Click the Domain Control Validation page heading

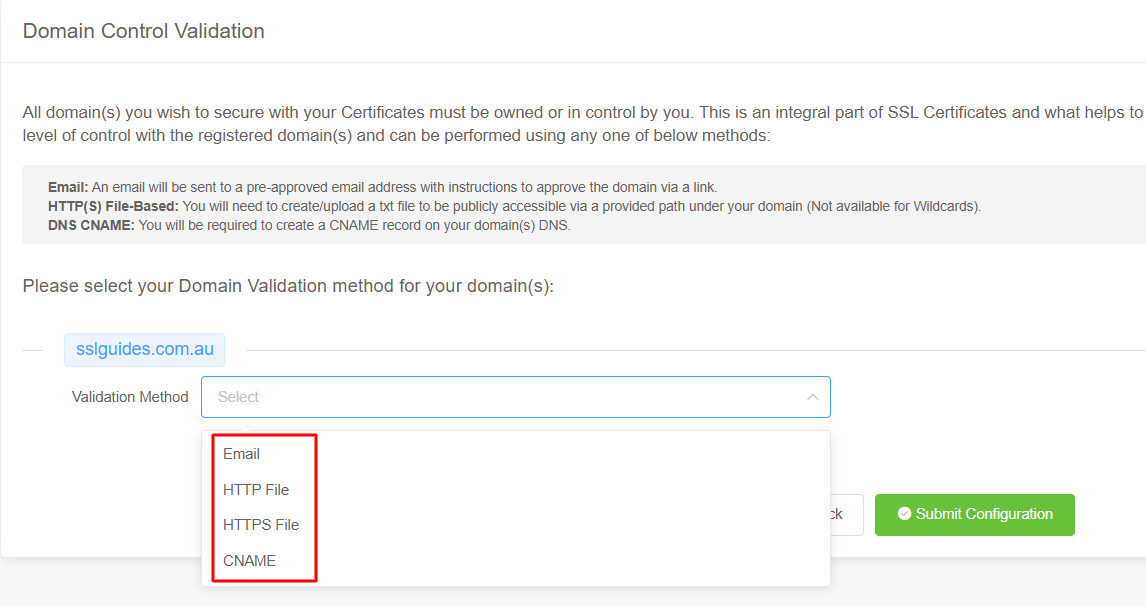coord(143,31)
